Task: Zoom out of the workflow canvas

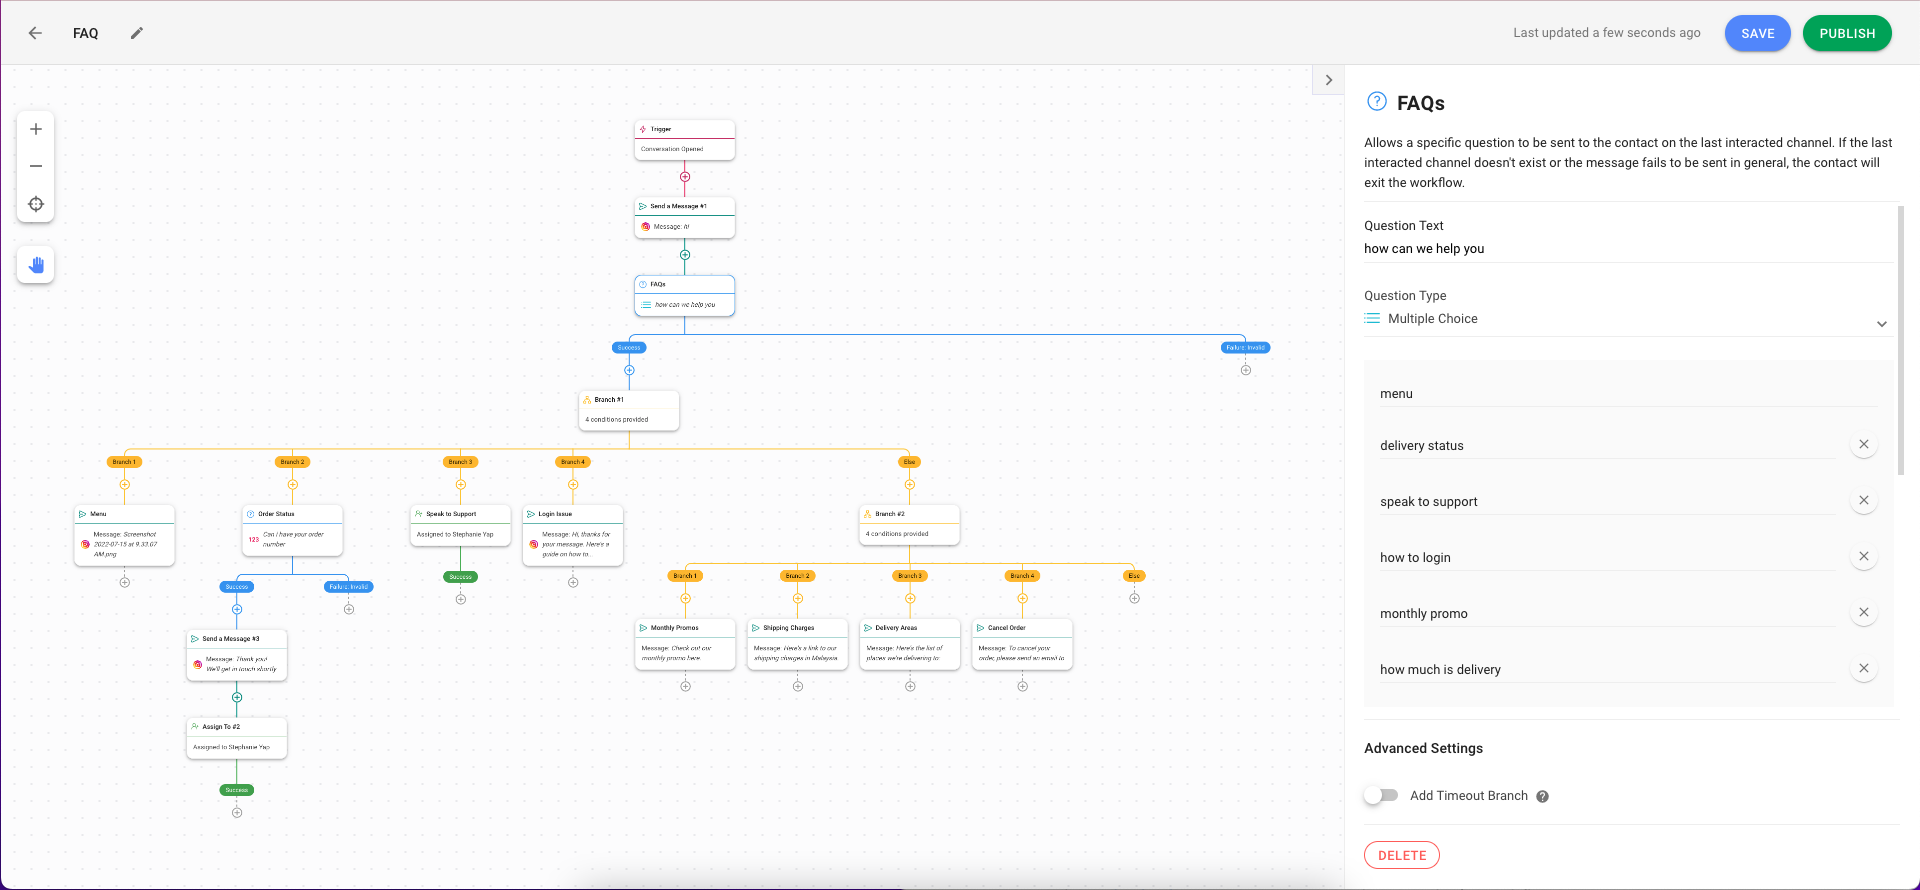Action: tap(36, 166)
